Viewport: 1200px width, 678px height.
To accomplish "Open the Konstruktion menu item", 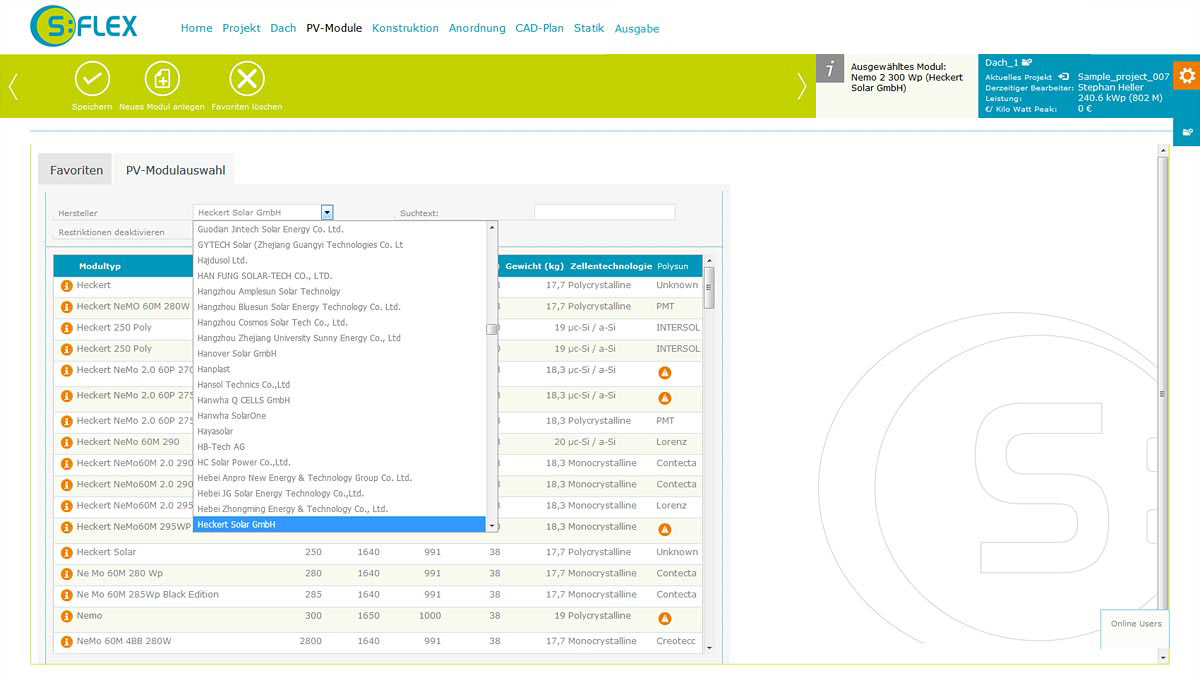I will (405, 28).
